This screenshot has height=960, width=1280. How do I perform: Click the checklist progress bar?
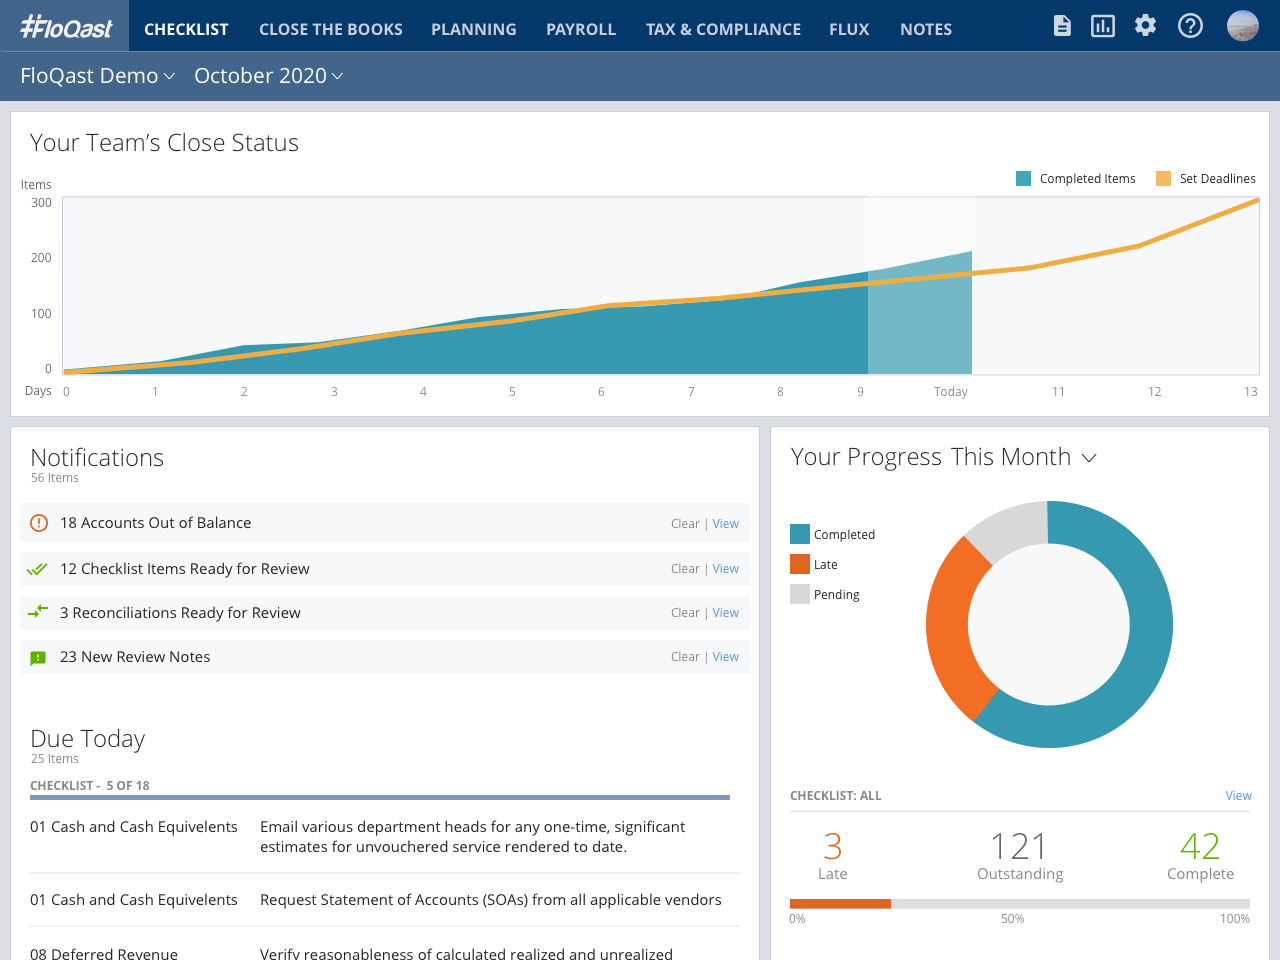coord(1020,904)
